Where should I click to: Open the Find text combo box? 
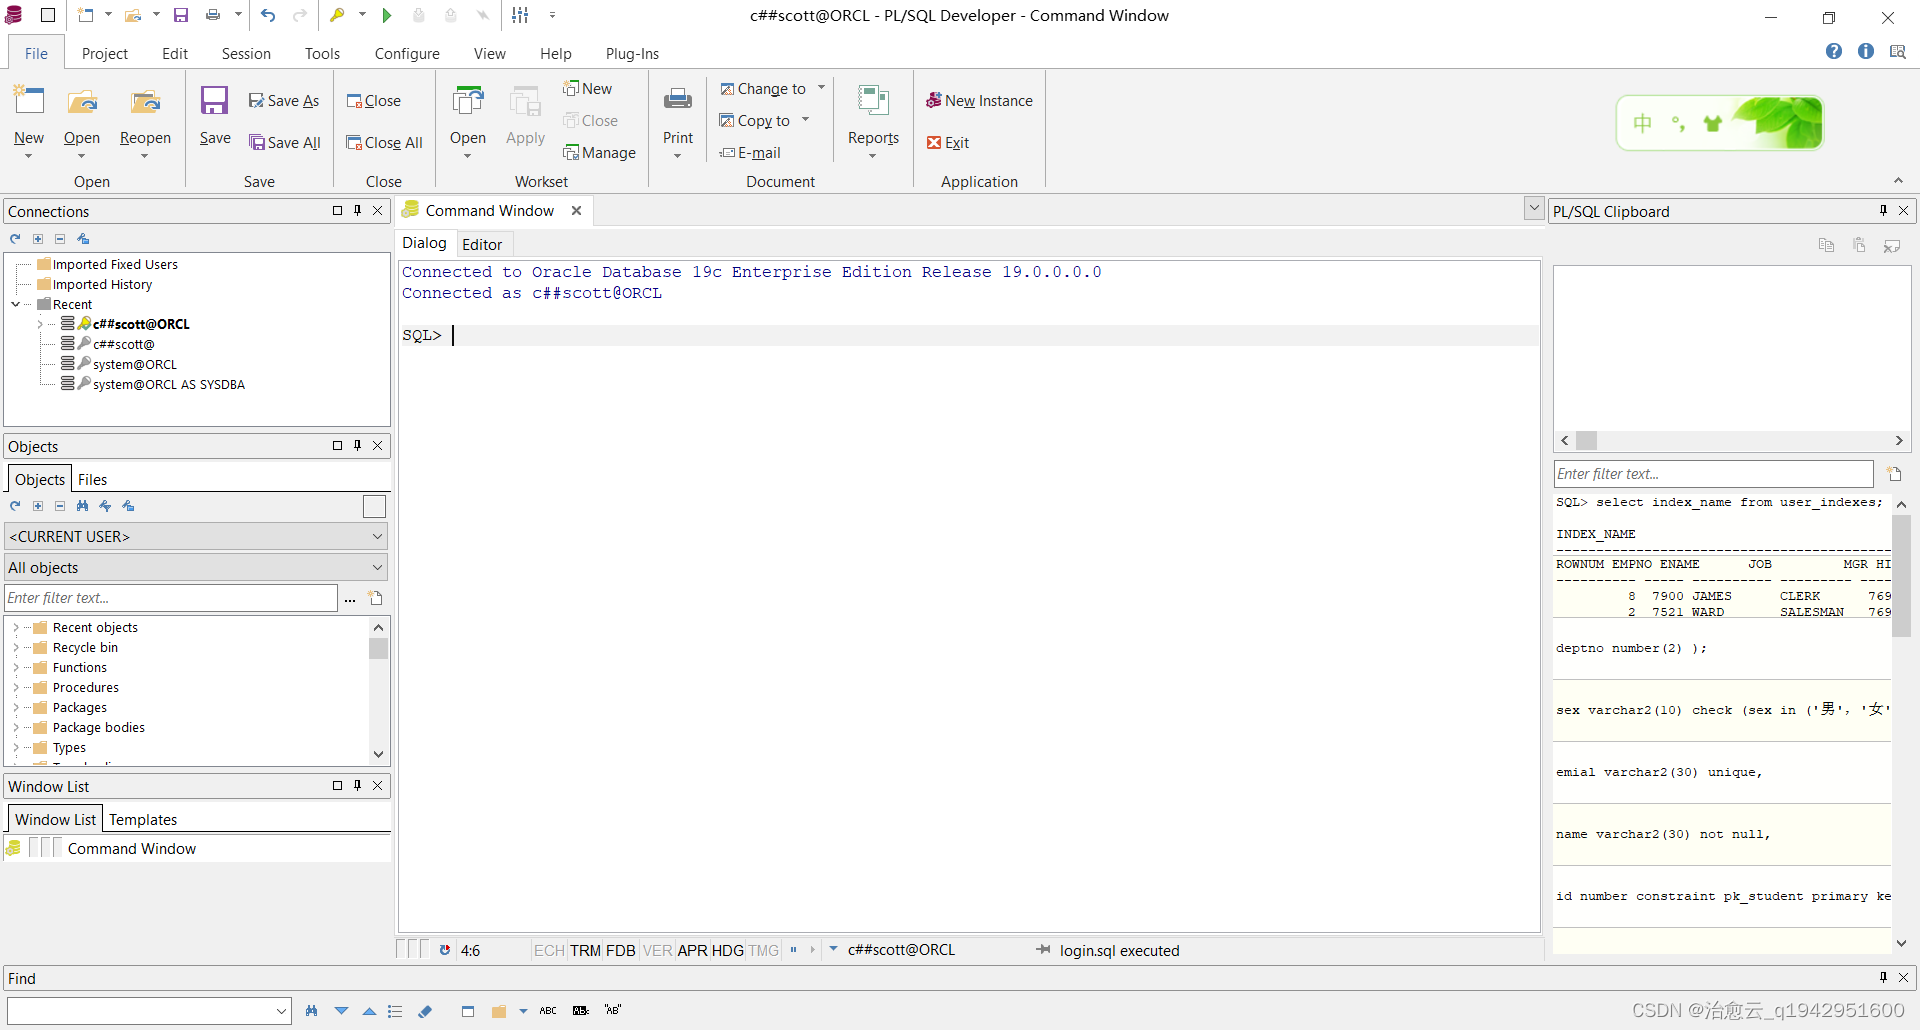pyautogui.click(x=149, y=1011)
